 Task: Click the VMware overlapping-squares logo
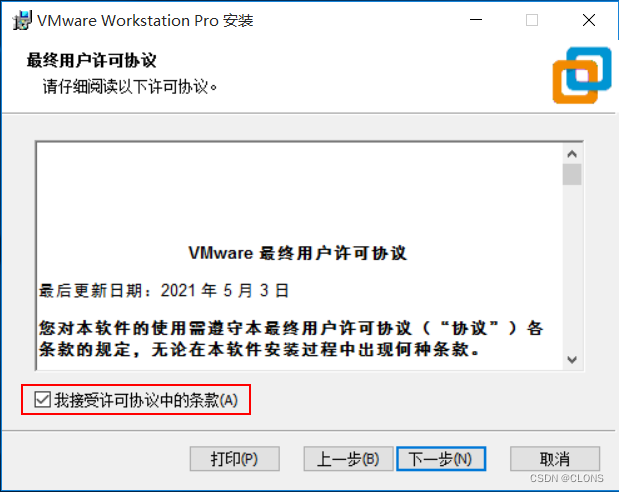582,75
